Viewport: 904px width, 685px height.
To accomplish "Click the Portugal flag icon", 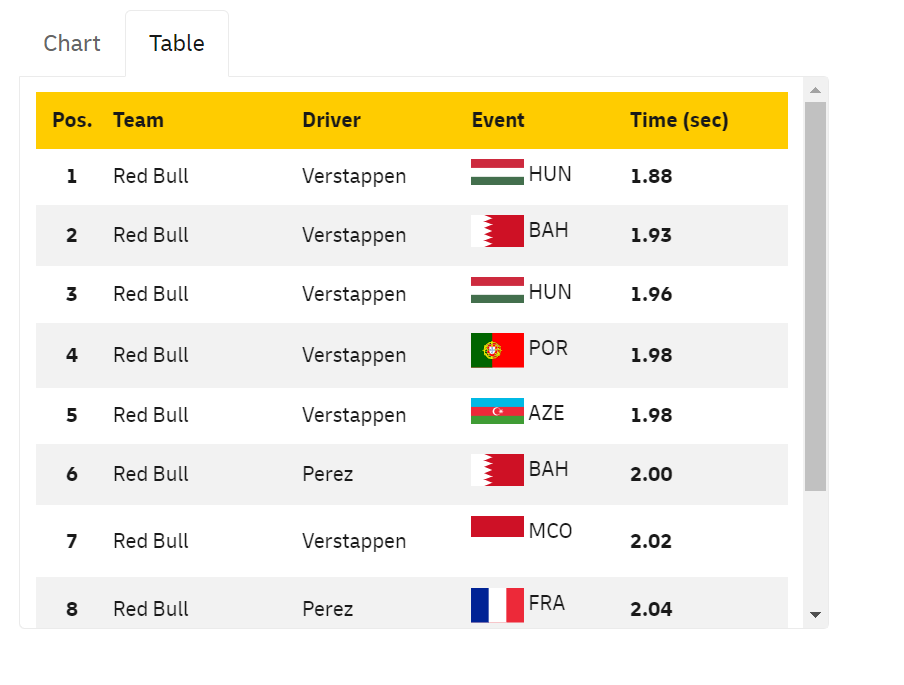I will click(497, 350).
